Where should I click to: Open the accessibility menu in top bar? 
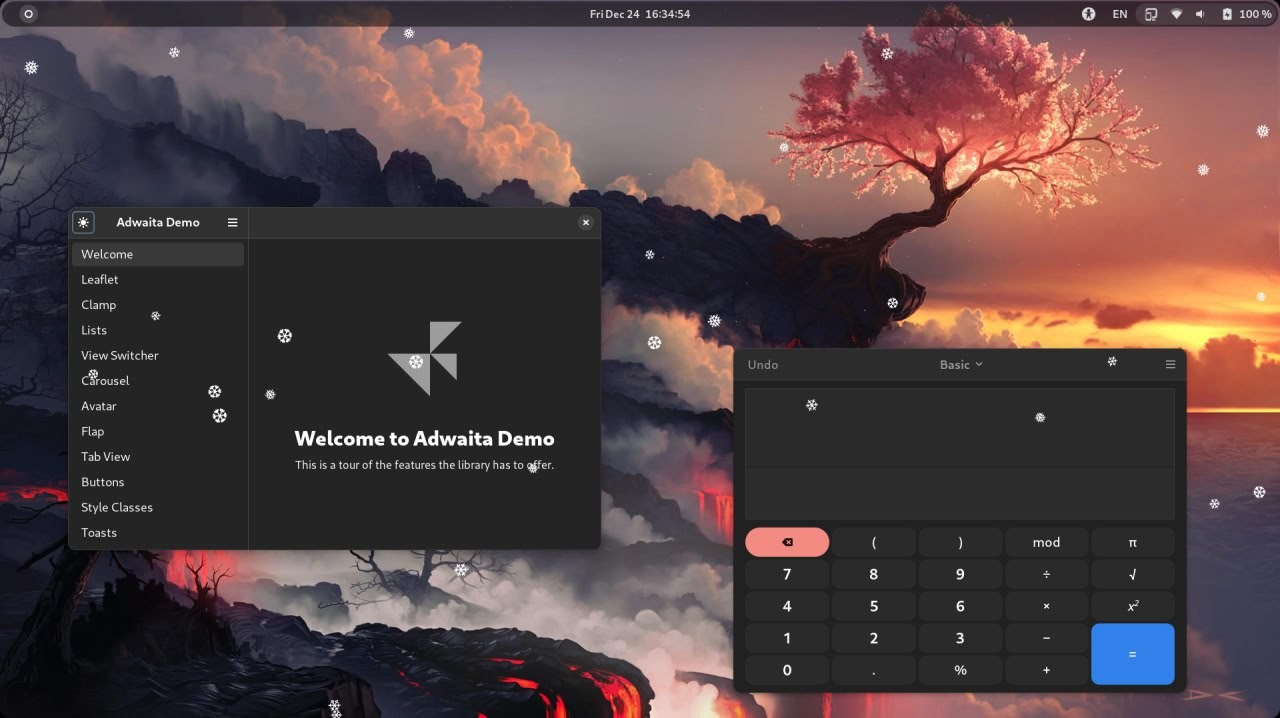pyautogui.click(x=1089, y=14)
